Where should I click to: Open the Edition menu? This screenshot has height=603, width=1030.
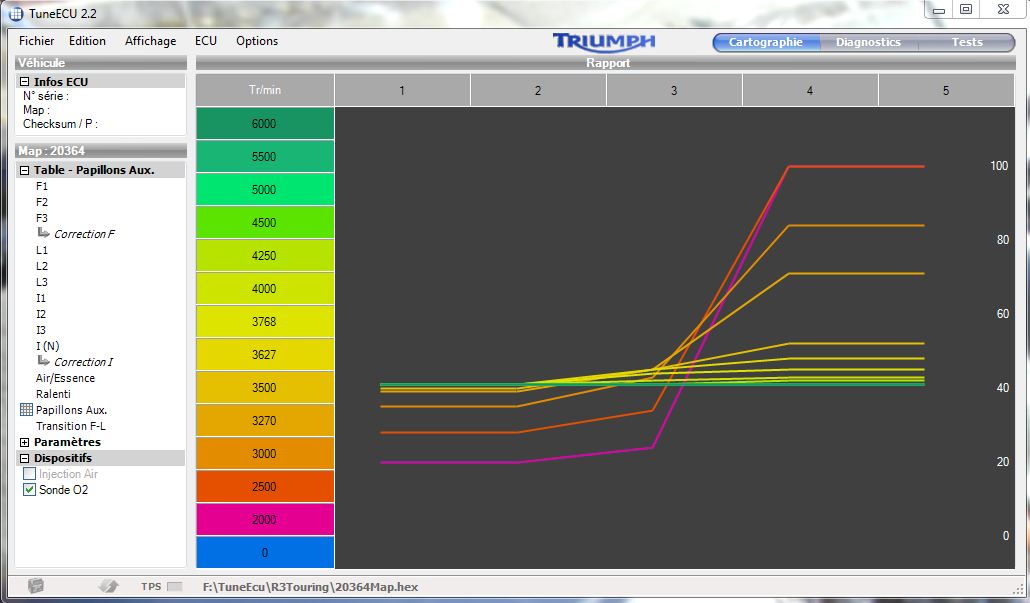click(87, 41)
